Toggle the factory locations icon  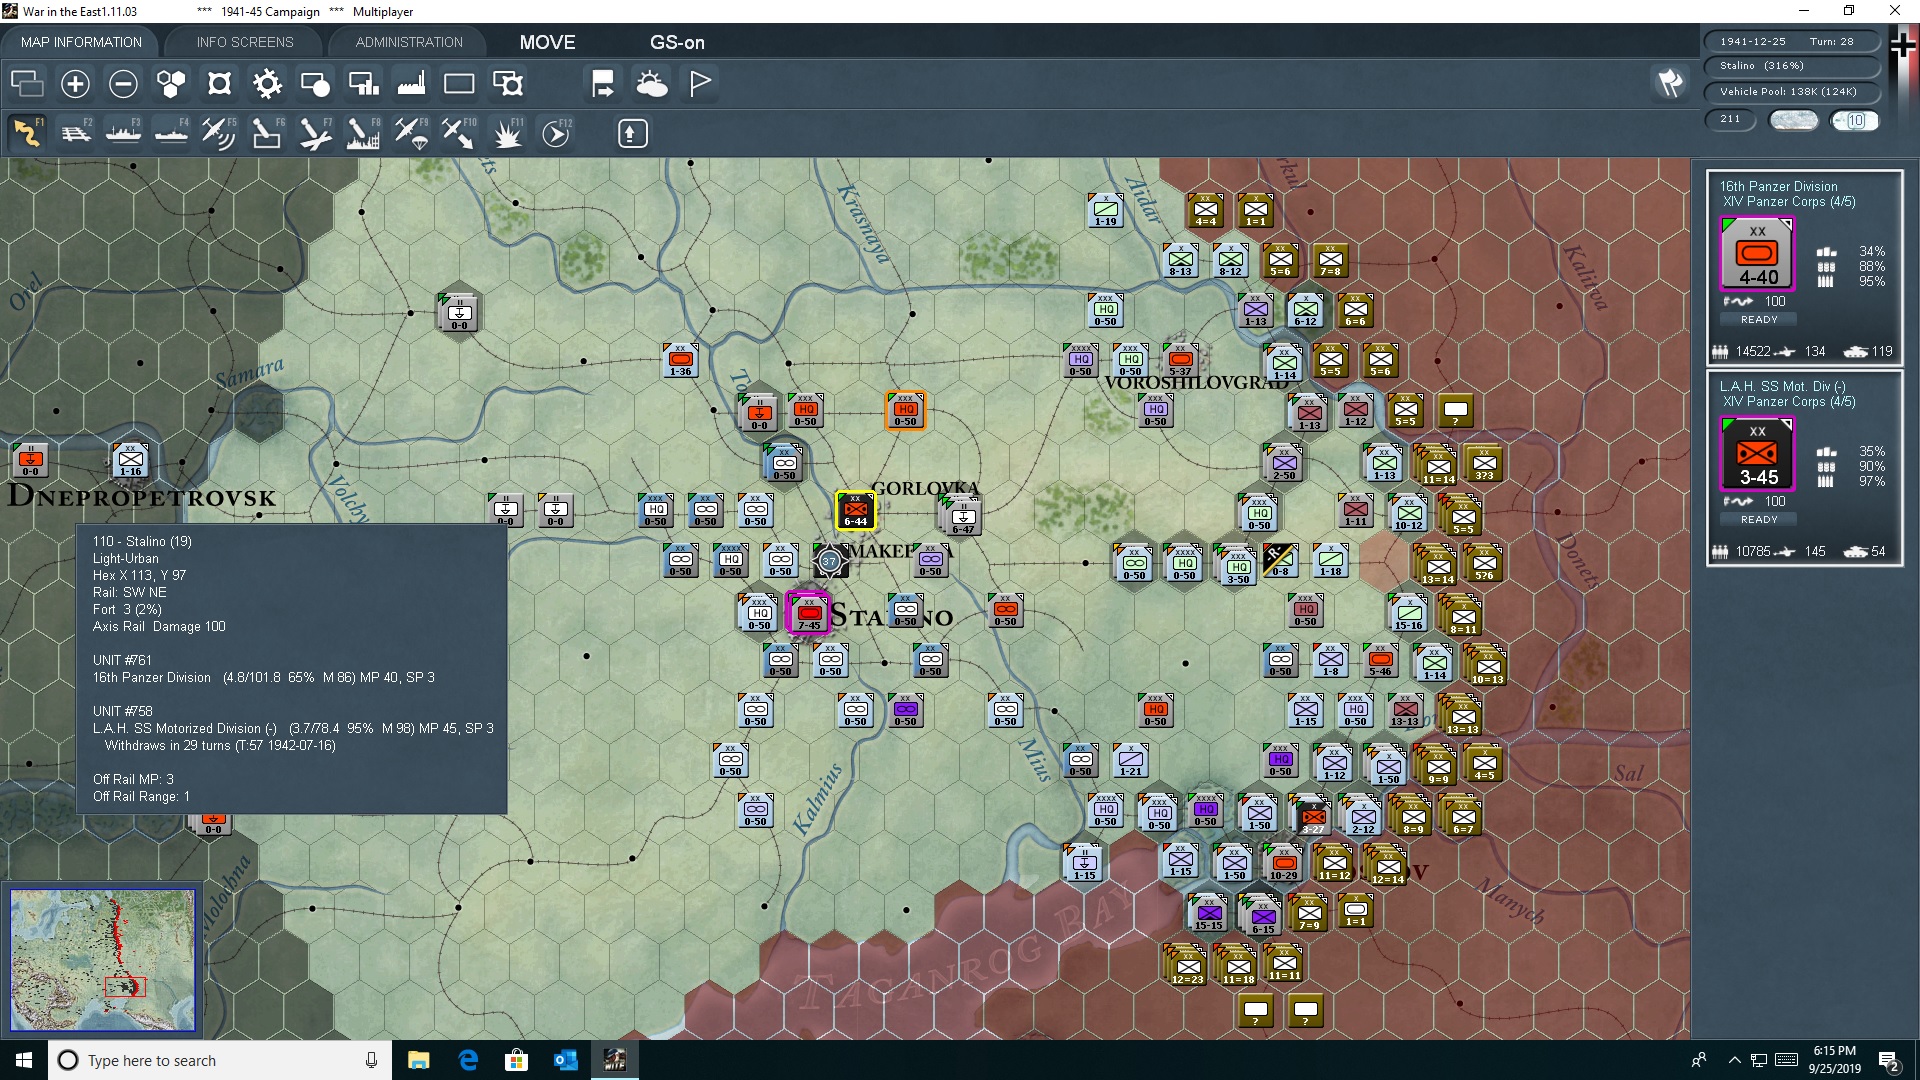click(x=411, y=84)
